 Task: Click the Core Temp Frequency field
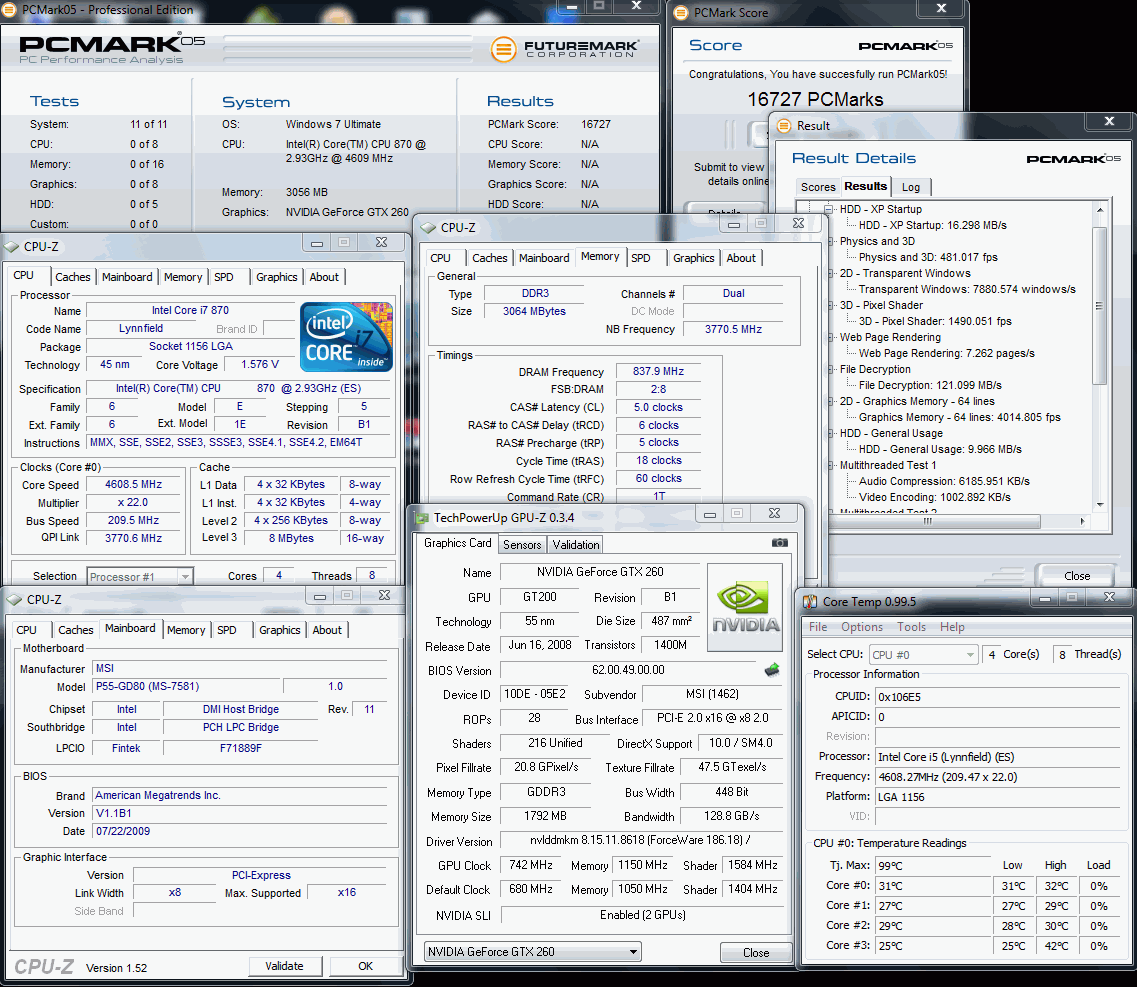click(998, 777)
